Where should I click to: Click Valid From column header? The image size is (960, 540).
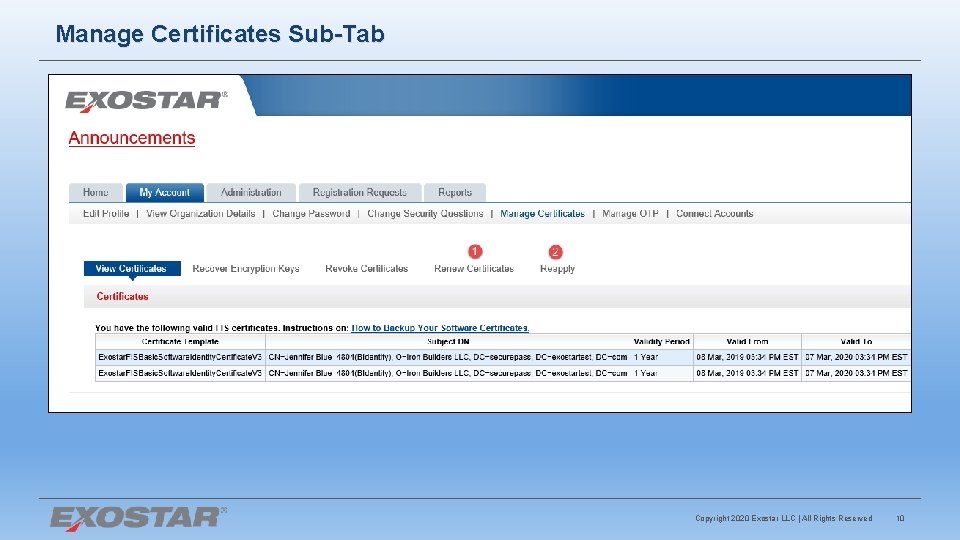click(x=747, y=342)
